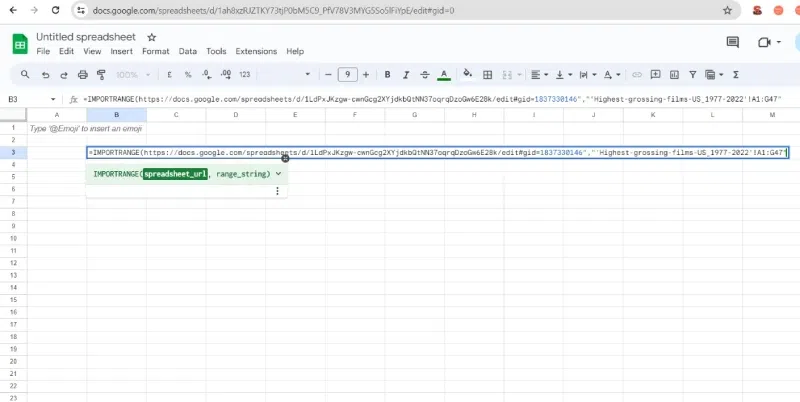This screenshot has width=800, height=402.
Task: Format as percent
Action: [x=188, y=75]
